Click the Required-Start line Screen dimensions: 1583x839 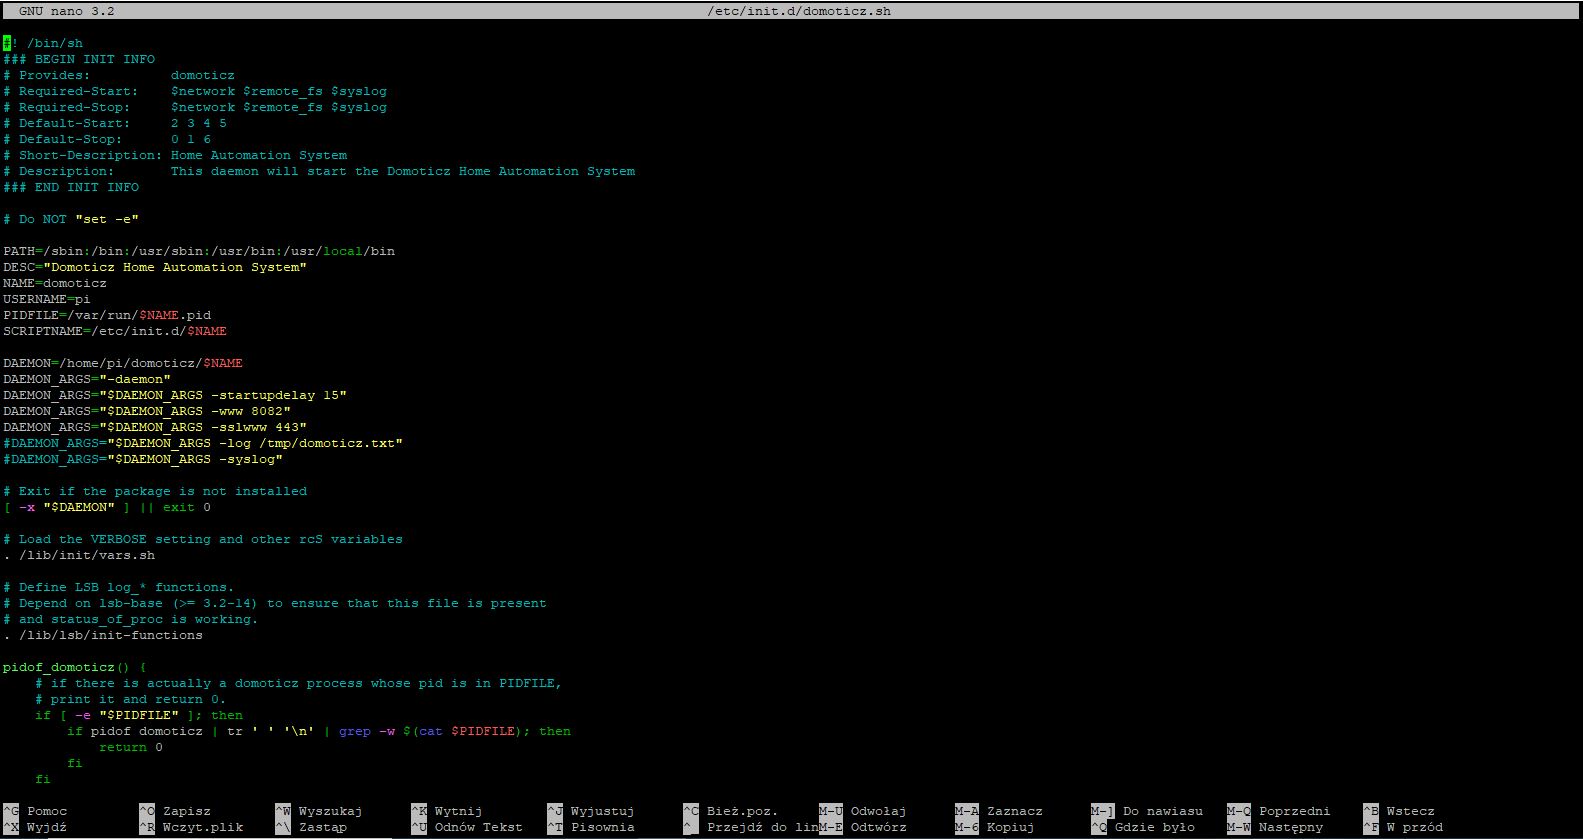(195, 91)
